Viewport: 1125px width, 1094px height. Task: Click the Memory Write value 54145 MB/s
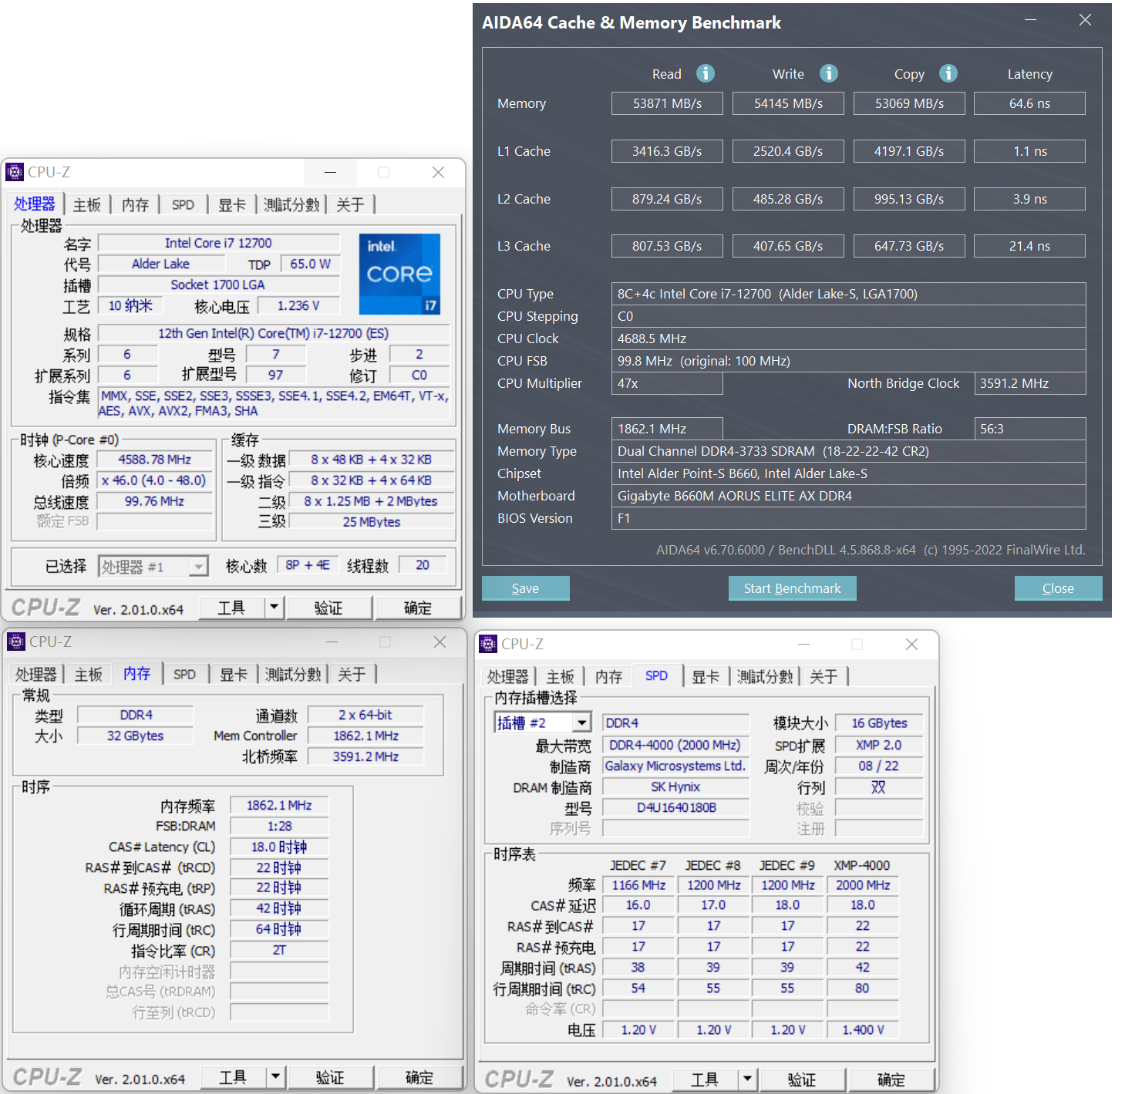[x=788, y=103]
